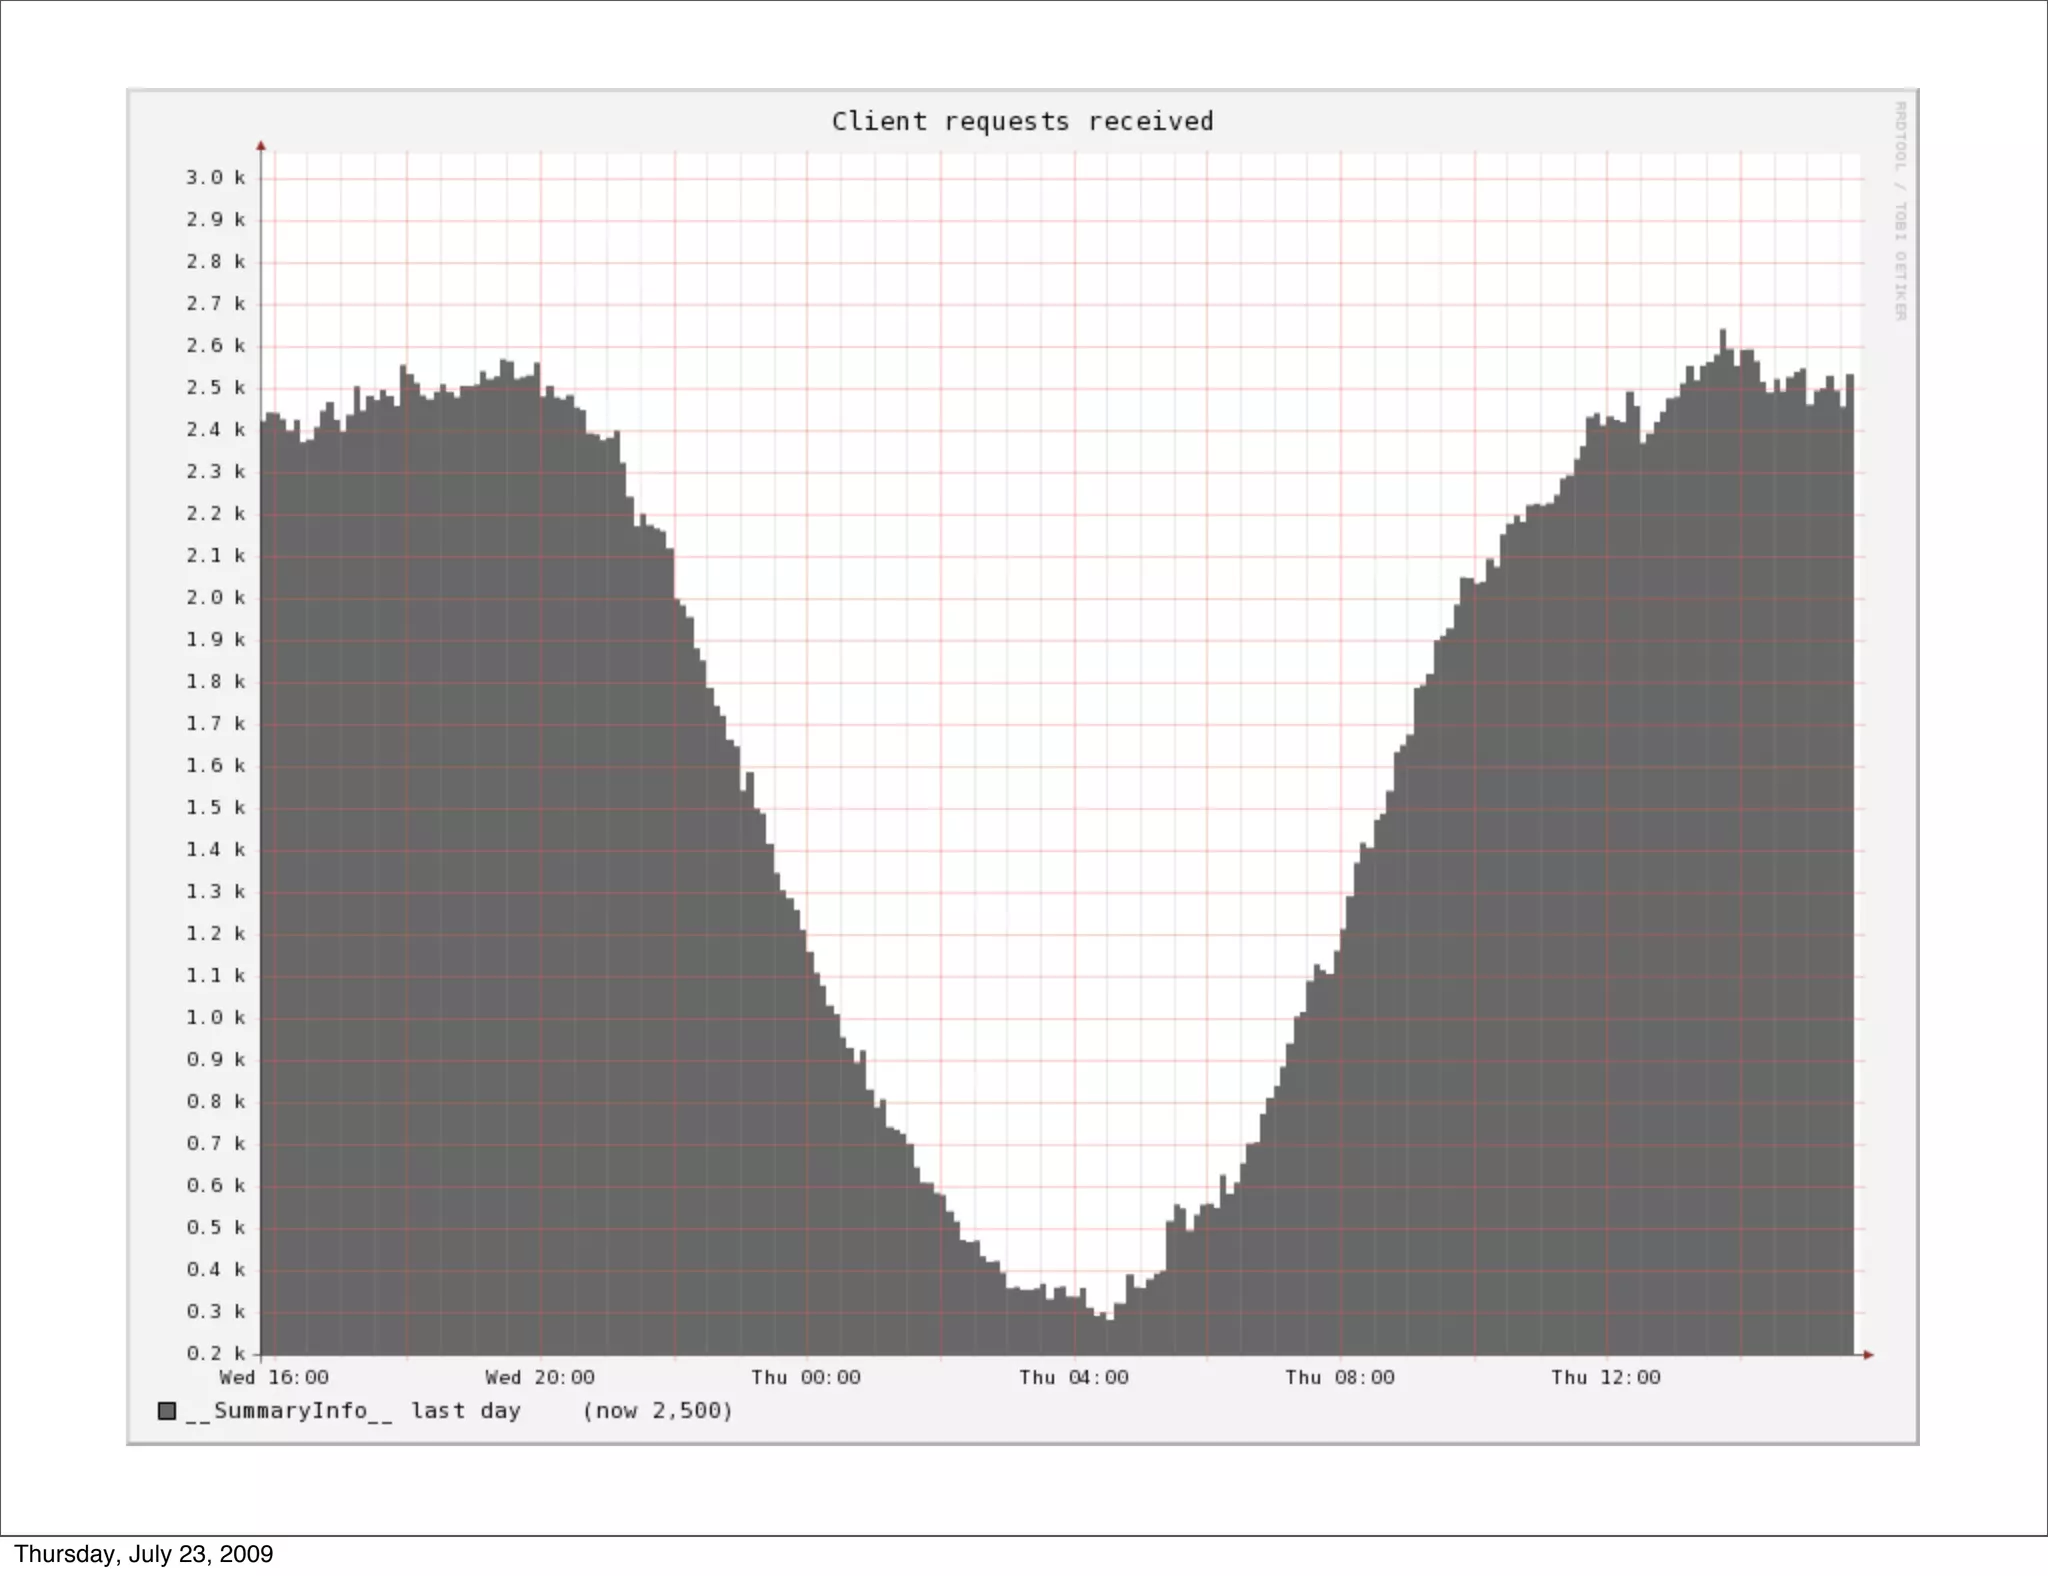This screenshot has height=1576, width=2048.
Task: Click the '2.5 k' y-axis label
Action: point(215,387)
